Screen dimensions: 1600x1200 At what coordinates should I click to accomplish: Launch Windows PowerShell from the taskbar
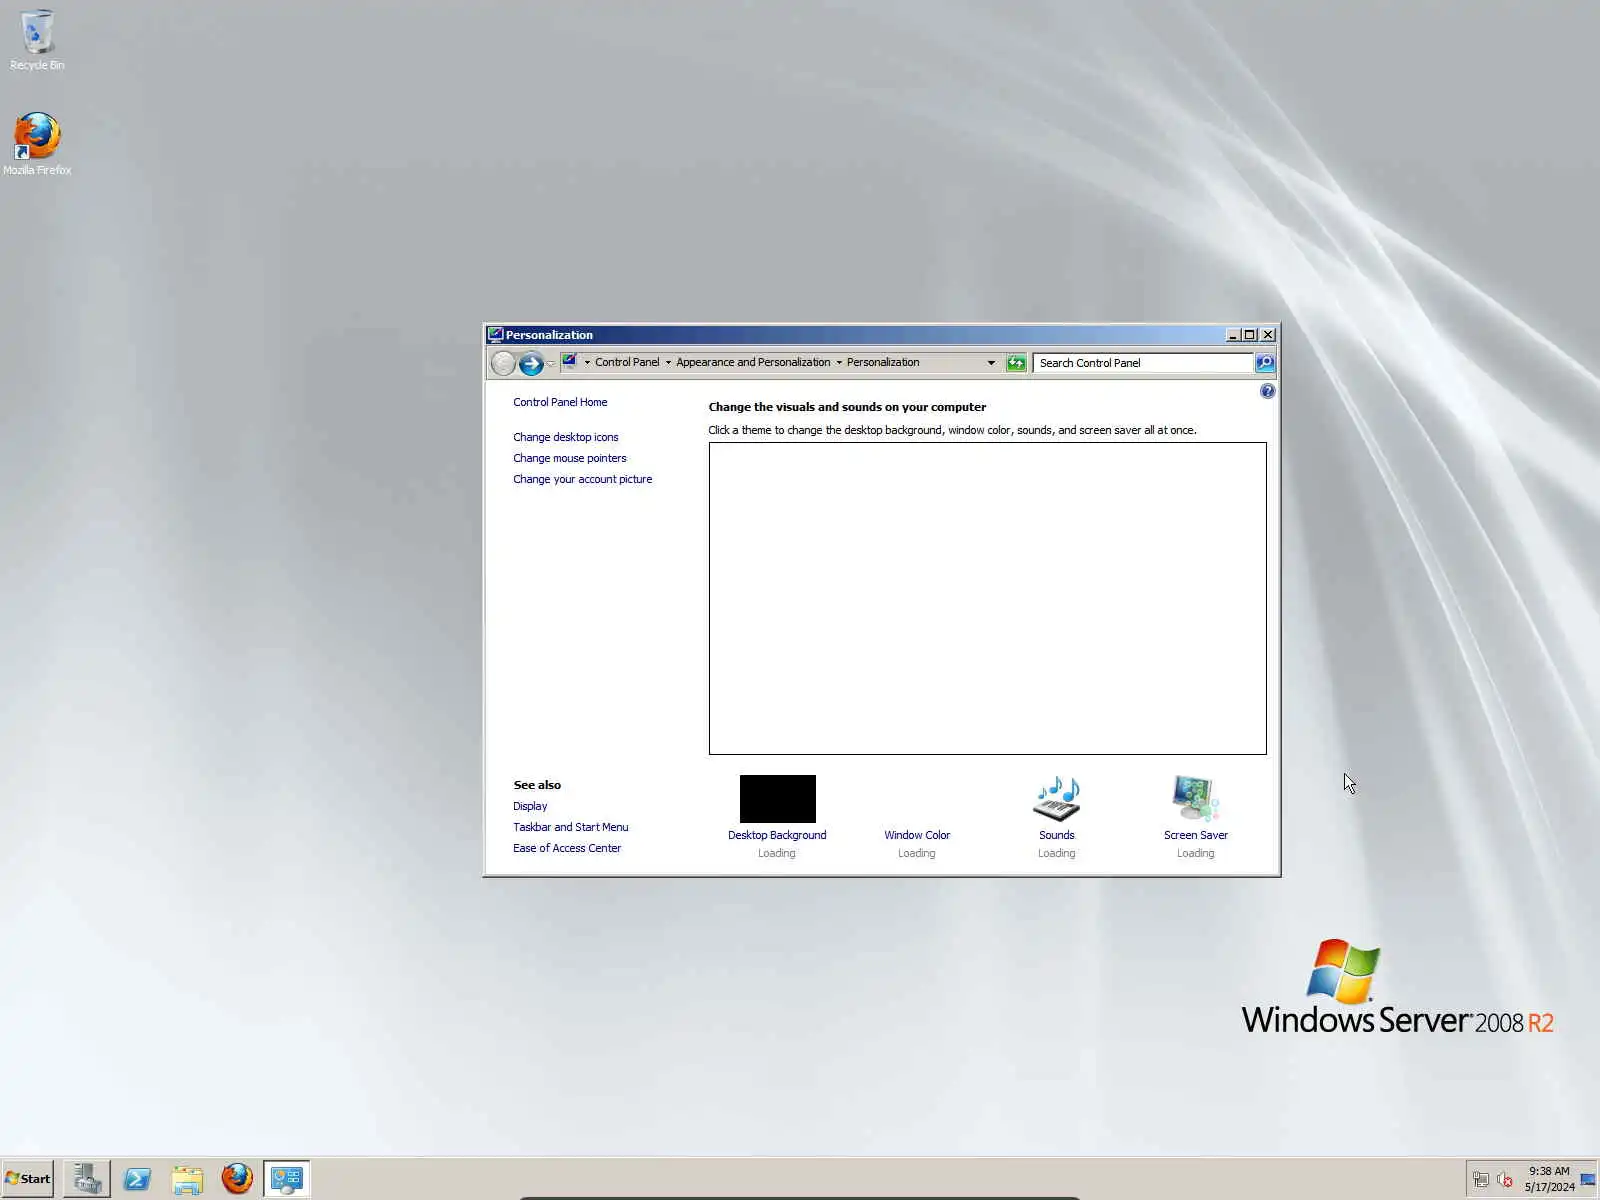click(137, 1179)
